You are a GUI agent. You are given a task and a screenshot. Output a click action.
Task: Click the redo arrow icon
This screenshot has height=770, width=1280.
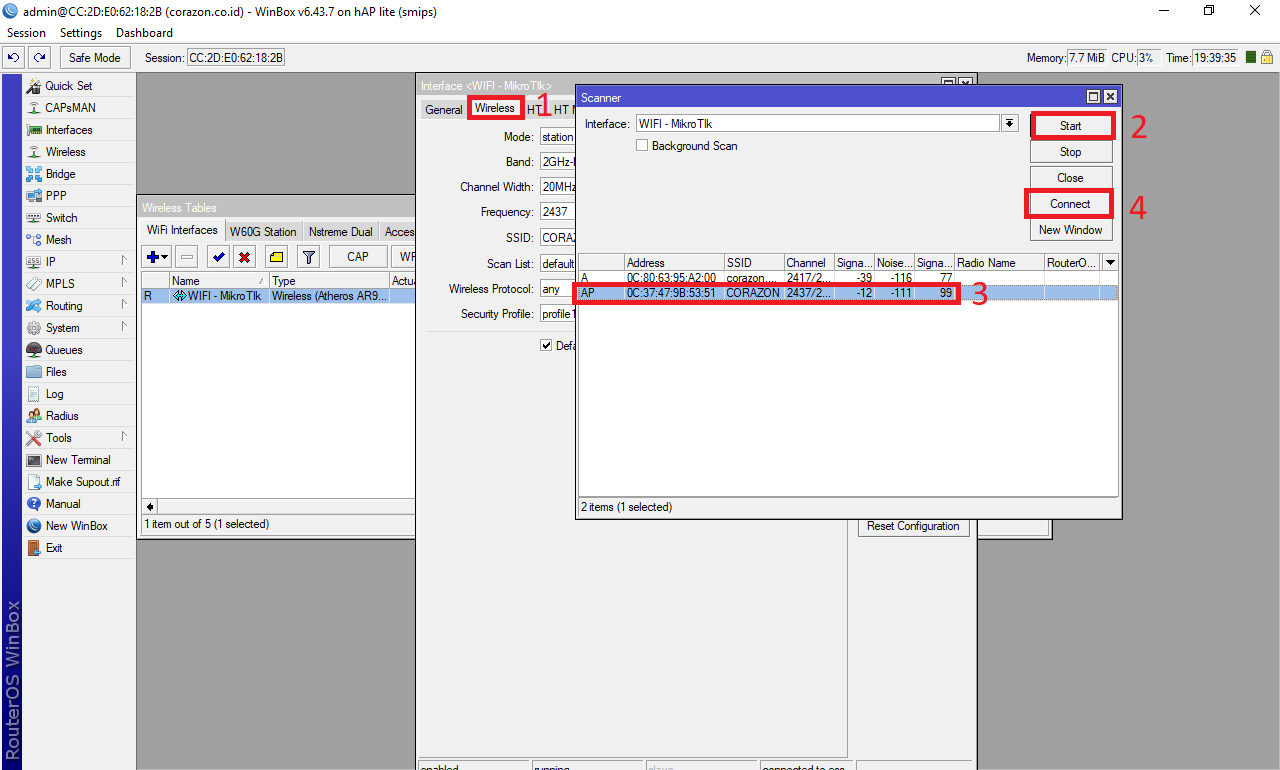[38, 57]
